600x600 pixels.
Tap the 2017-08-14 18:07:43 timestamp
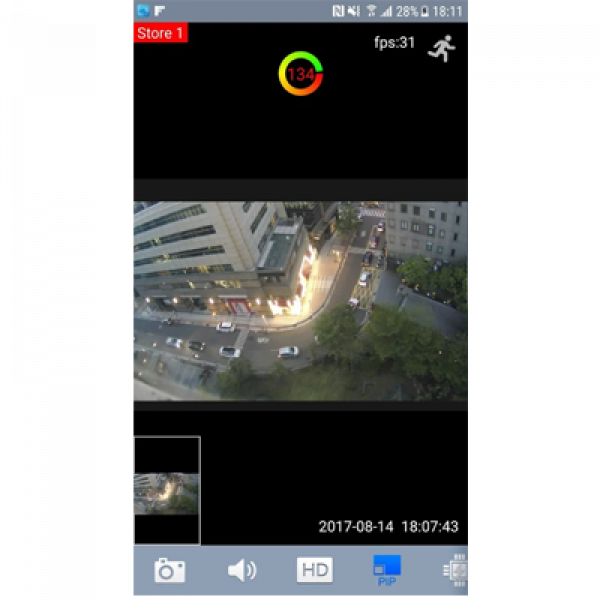[x=388, y=527]
